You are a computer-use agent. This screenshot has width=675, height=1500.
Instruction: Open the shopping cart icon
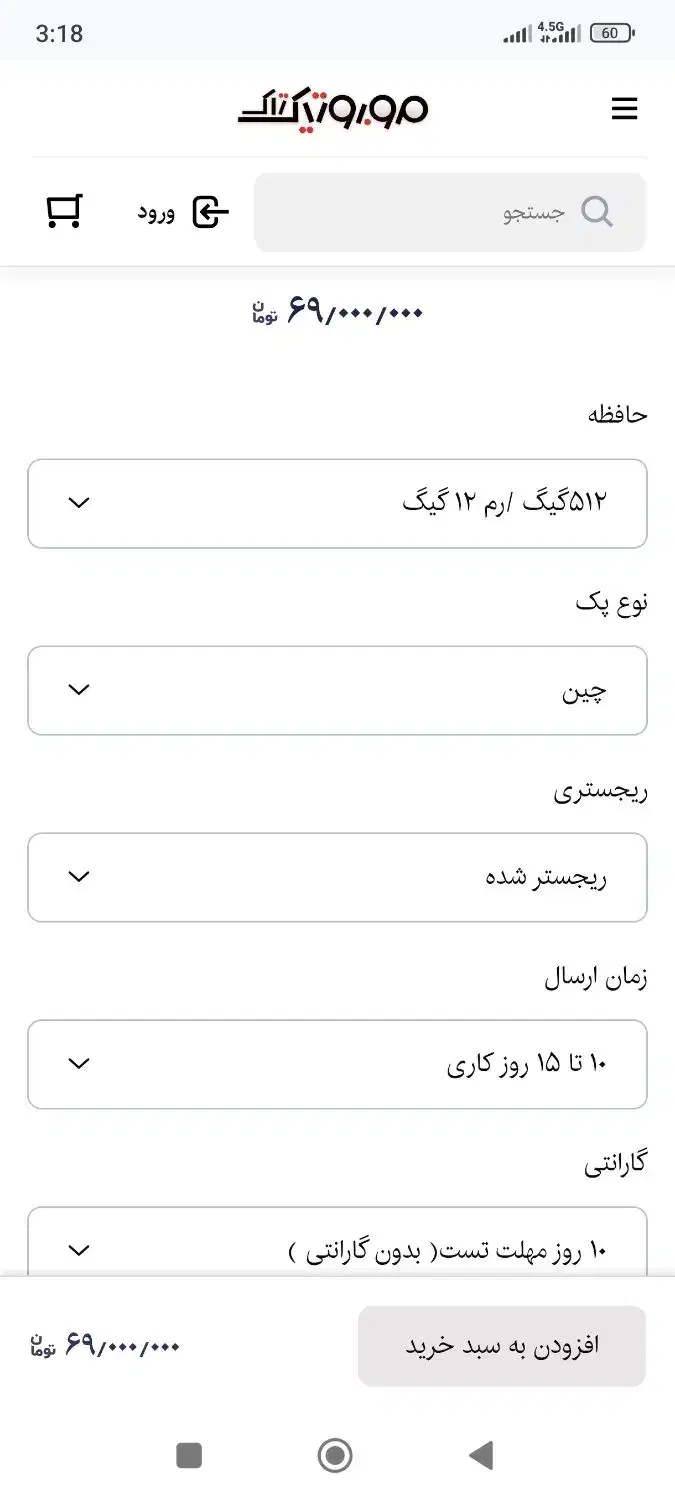pyautogui.click(x=64, y=211)
